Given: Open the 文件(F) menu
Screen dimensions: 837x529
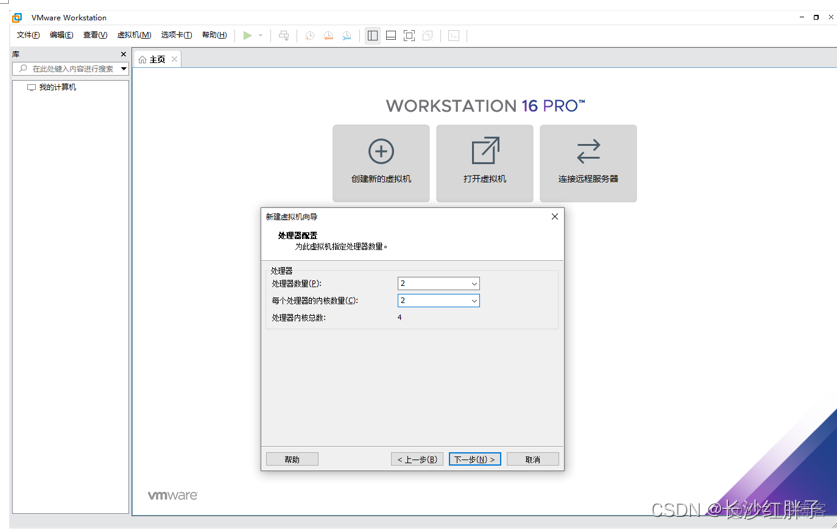Looking at the screenshot, I should (x=28, y=35).
